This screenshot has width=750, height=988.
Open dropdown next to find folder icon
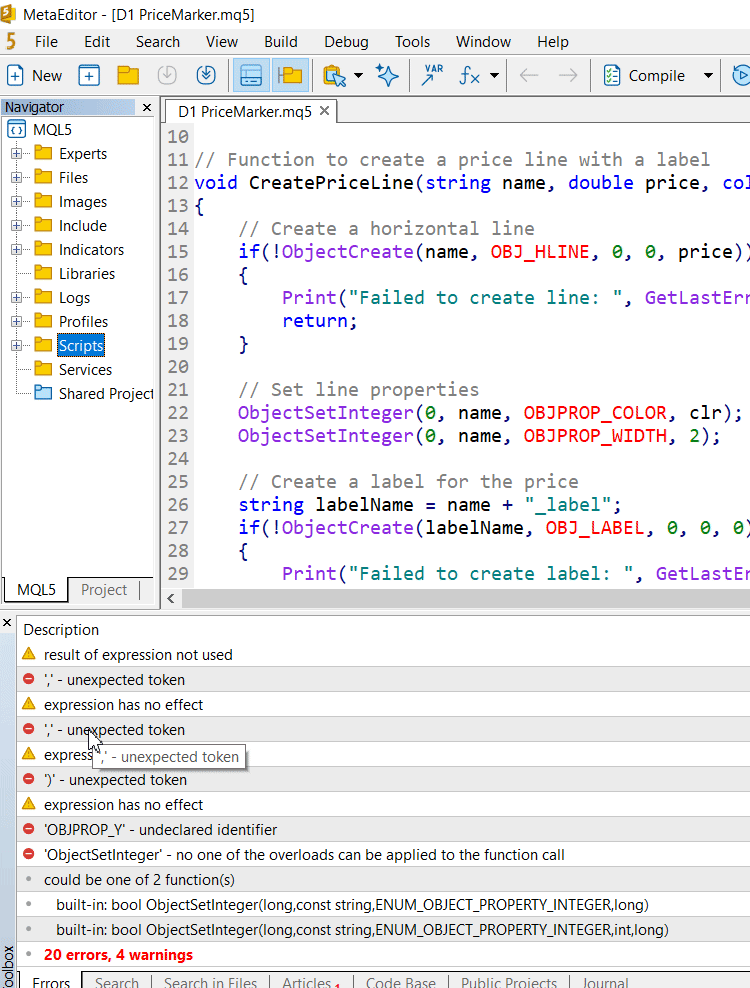pyautogui.click(x=359, y=76)
